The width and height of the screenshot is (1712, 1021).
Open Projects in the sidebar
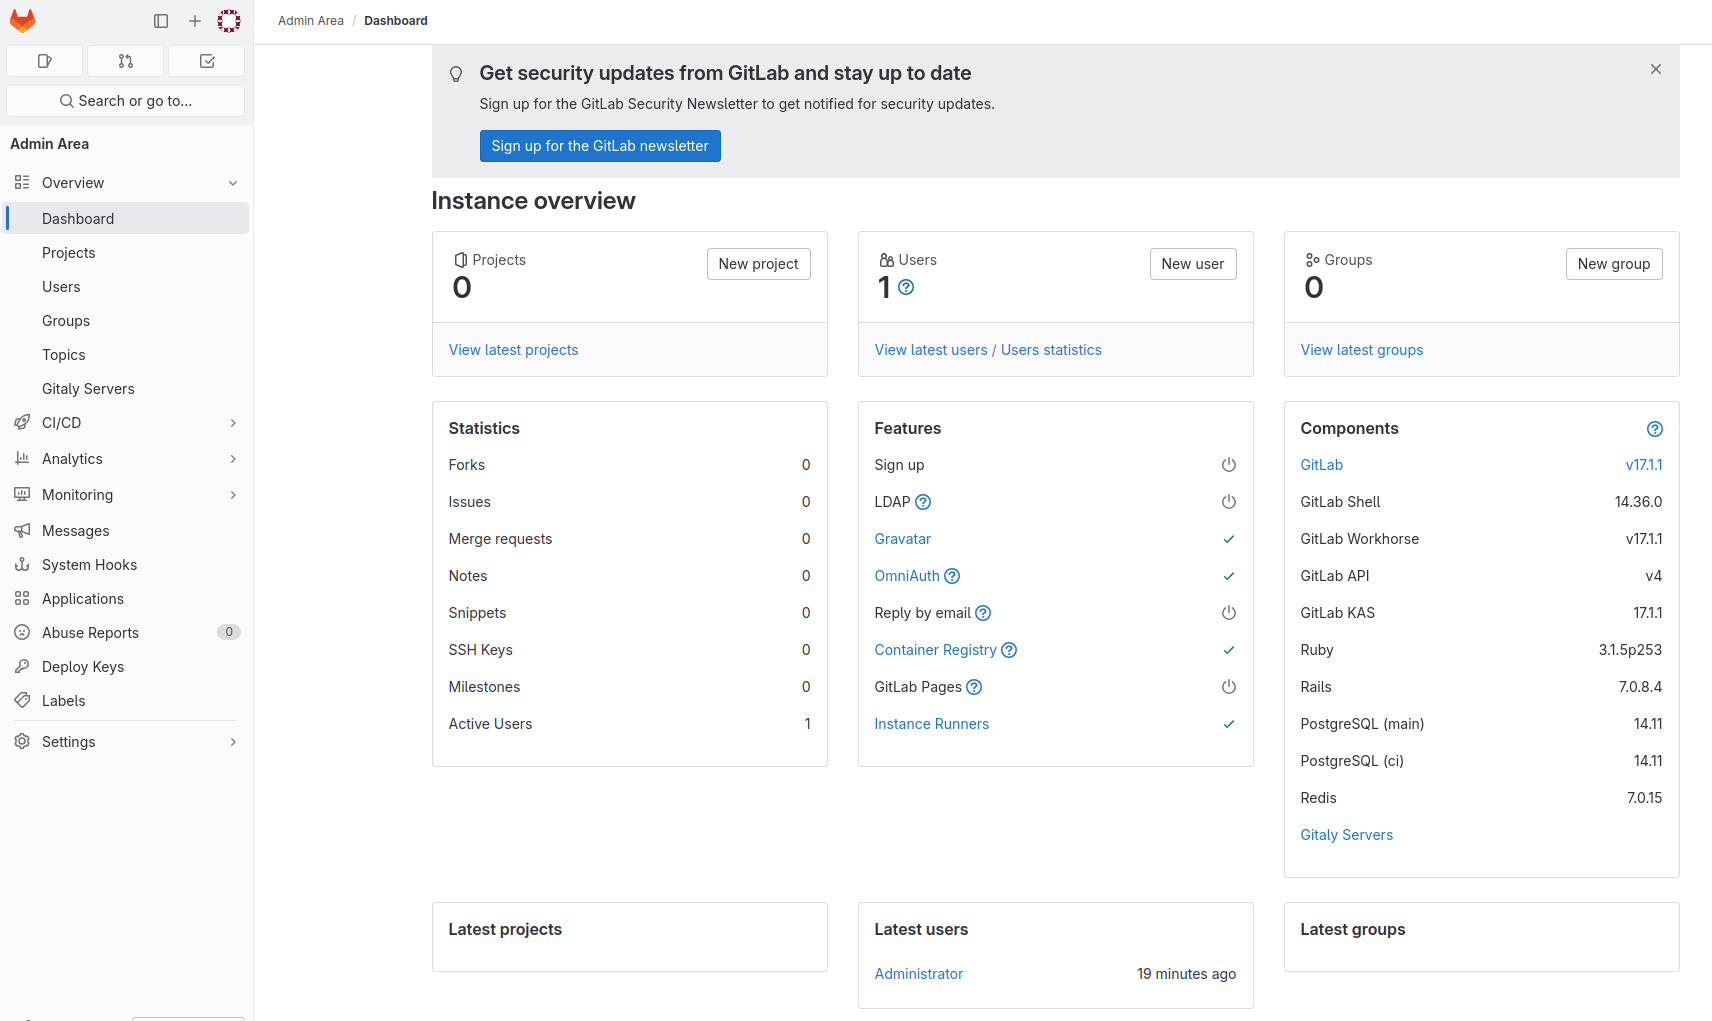(127, 253)
